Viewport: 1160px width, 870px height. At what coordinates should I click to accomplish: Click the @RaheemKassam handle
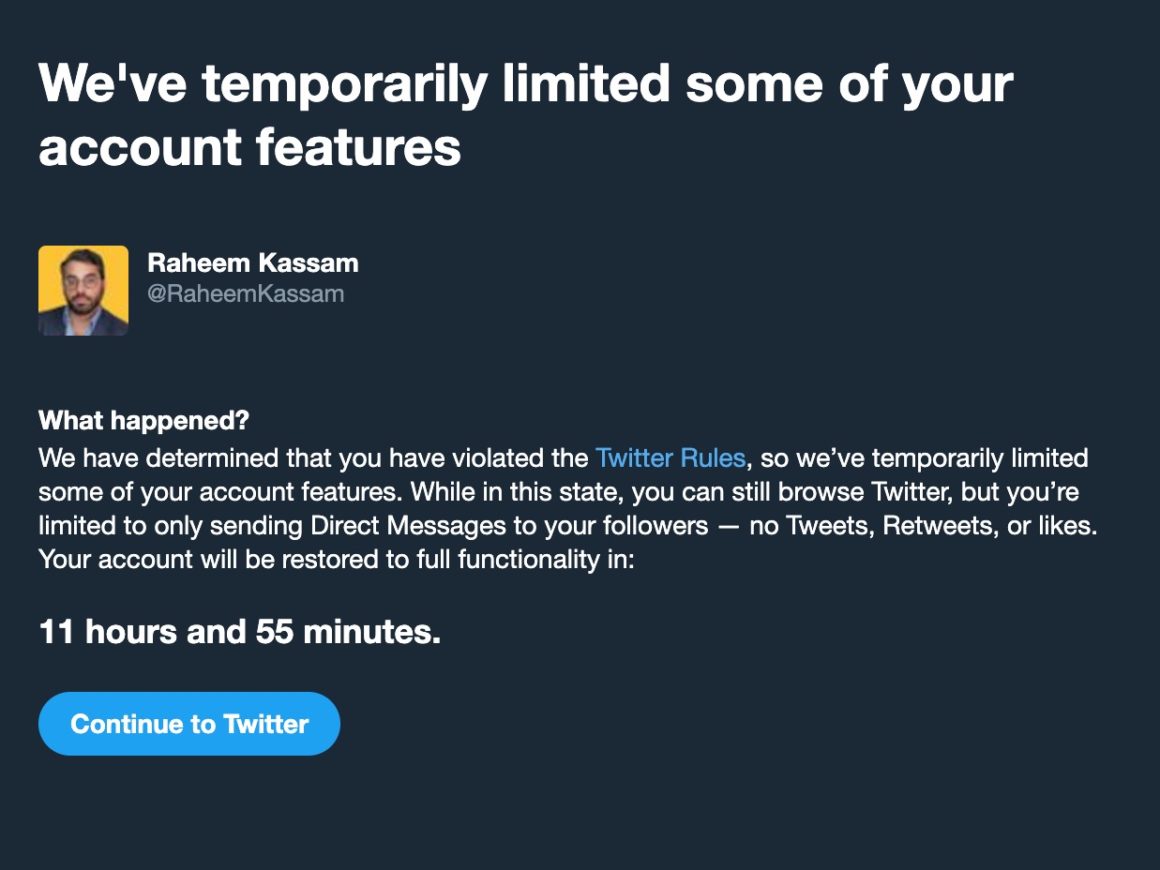(x=245, y=294)
